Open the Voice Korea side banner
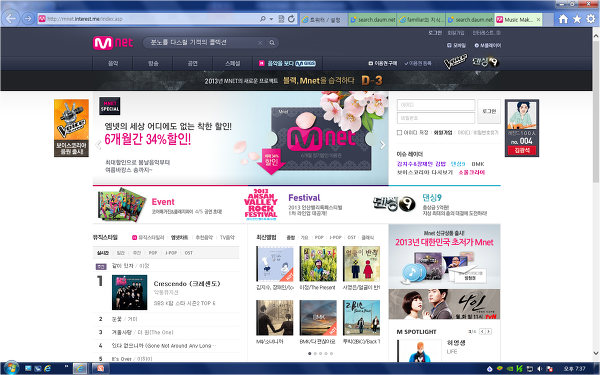This screenshot has height=375, width=600. 71,128
